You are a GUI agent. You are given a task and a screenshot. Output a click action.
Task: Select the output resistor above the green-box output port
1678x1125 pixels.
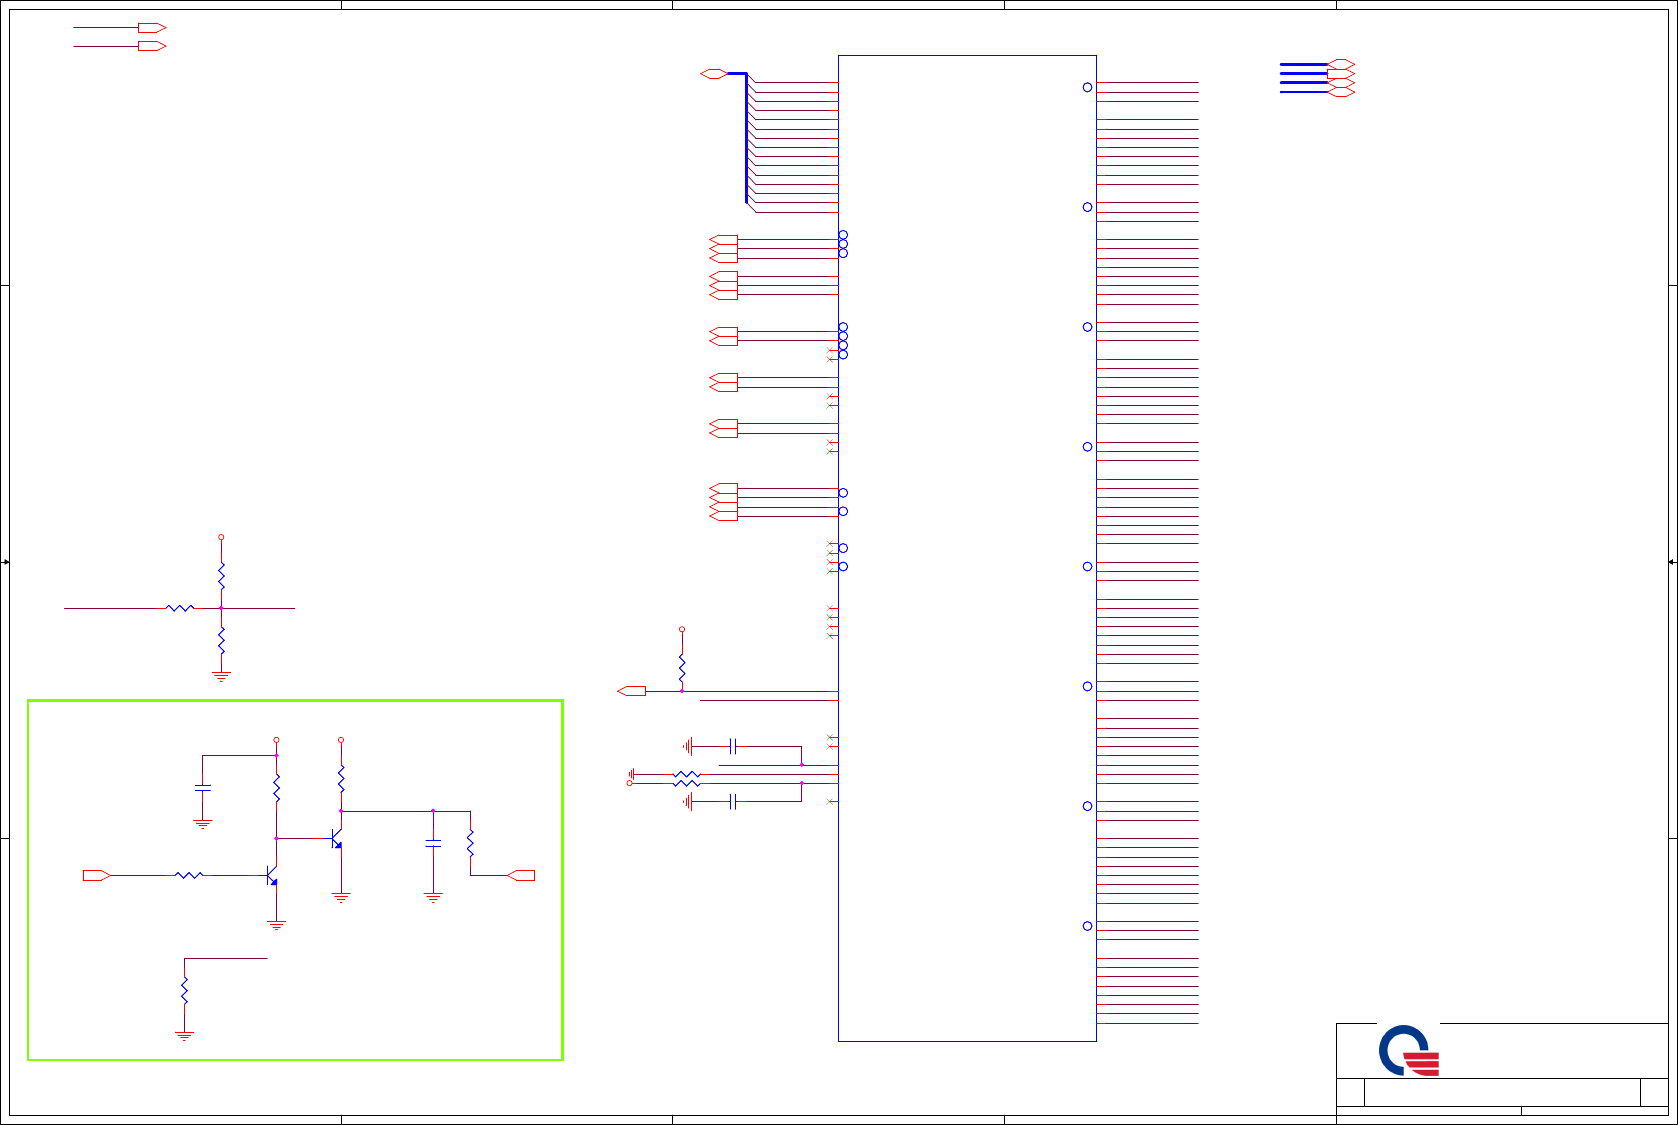pos(470,843)
